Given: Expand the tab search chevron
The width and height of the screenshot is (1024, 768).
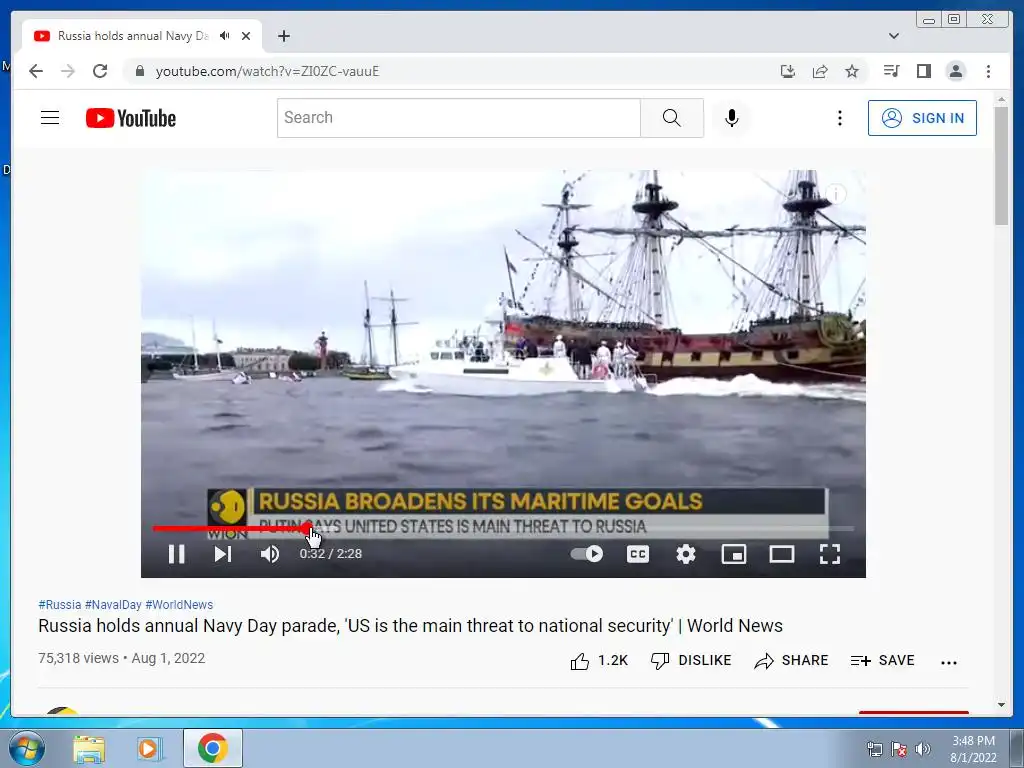Looking at the screenshot, I should [x=893, y=36].
